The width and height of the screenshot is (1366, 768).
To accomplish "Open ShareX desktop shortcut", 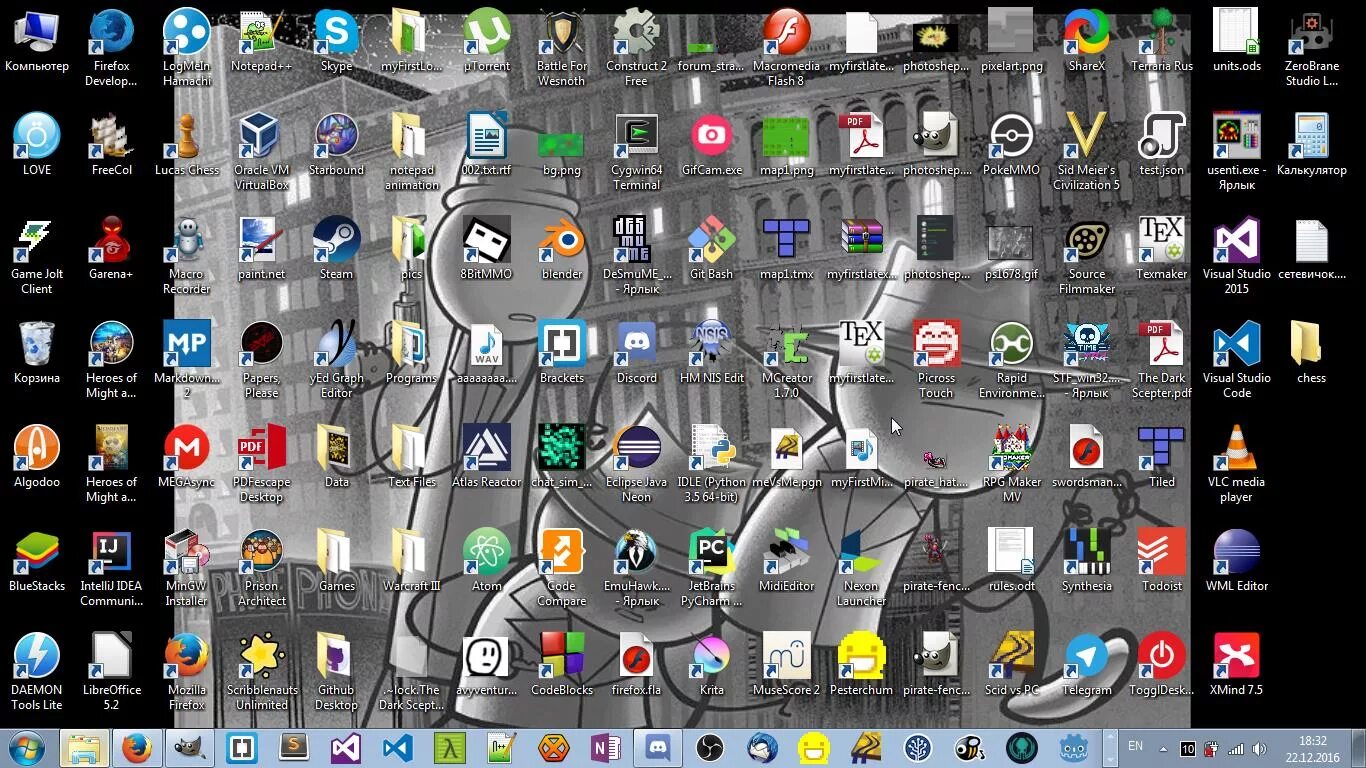I will tap(1087, 42).
